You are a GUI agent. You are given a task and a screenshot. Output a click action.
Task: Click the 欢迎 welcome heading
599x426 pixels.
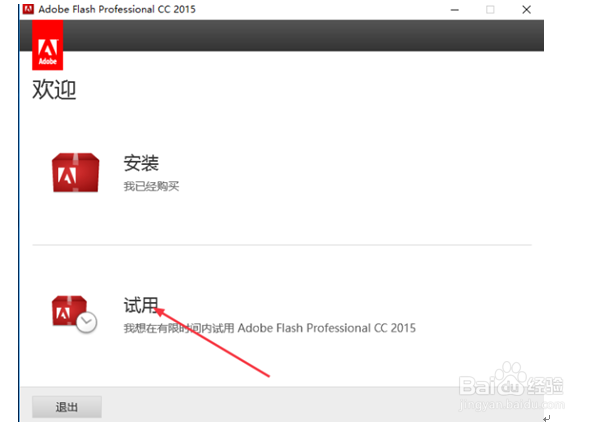[54, 90]
